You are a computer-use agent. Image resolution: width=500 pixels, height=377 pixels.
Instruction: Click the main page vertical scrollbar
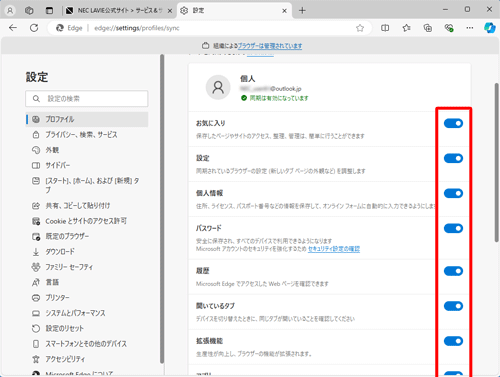point(496,163)
